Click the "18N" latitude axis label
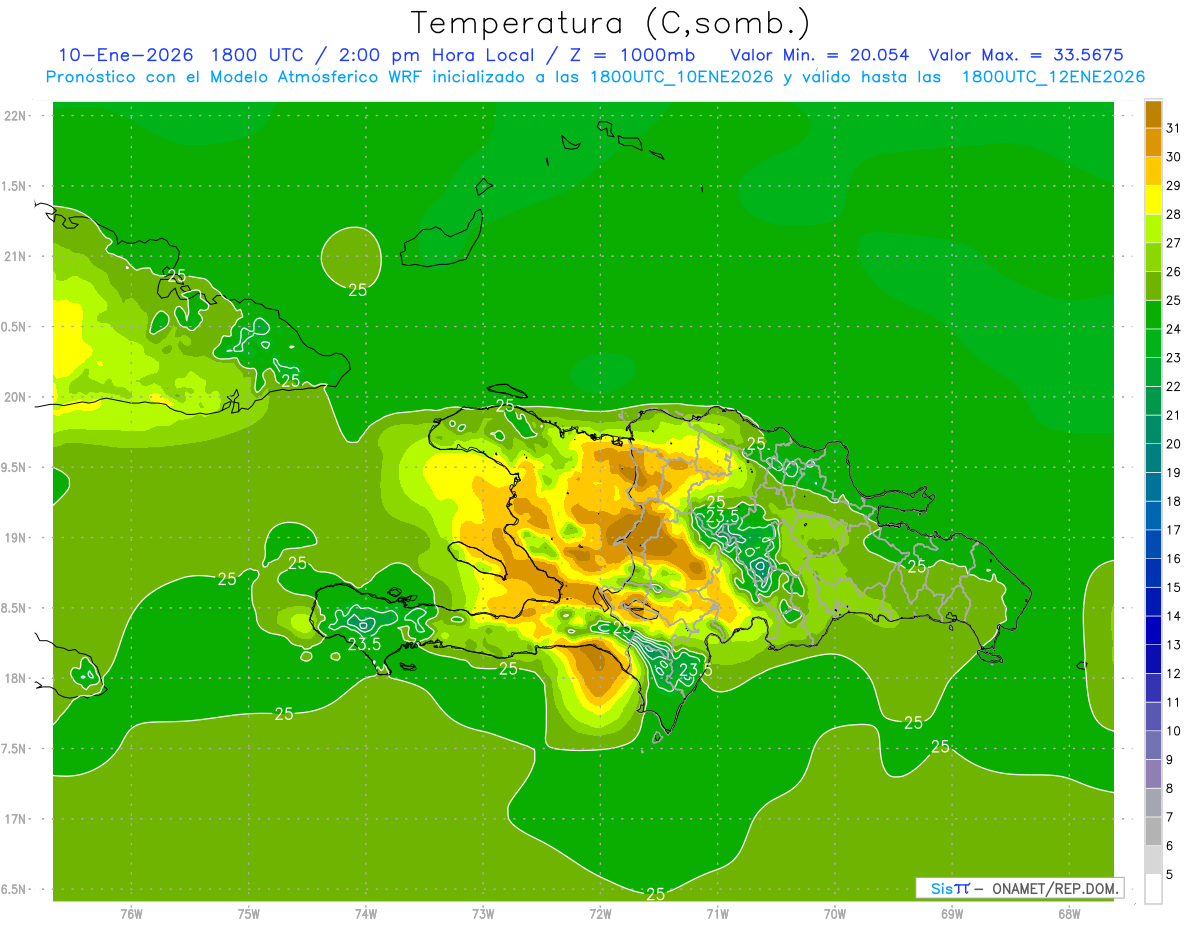The width and height of the screenshot is (1200, 927). 16,678
